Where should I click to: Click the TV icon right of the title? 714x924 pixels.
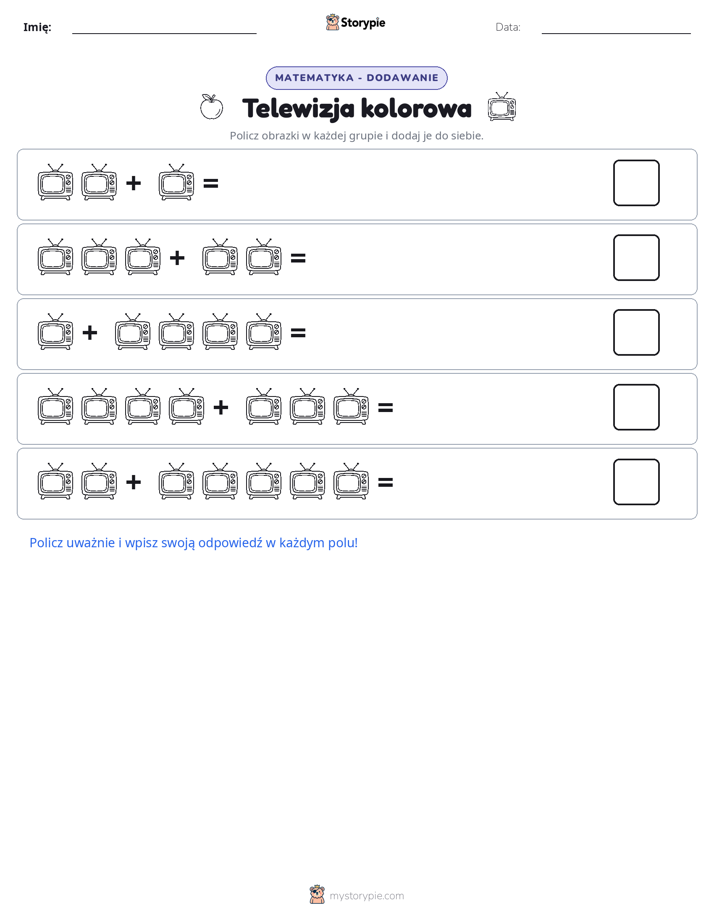(x=502, y=107)
